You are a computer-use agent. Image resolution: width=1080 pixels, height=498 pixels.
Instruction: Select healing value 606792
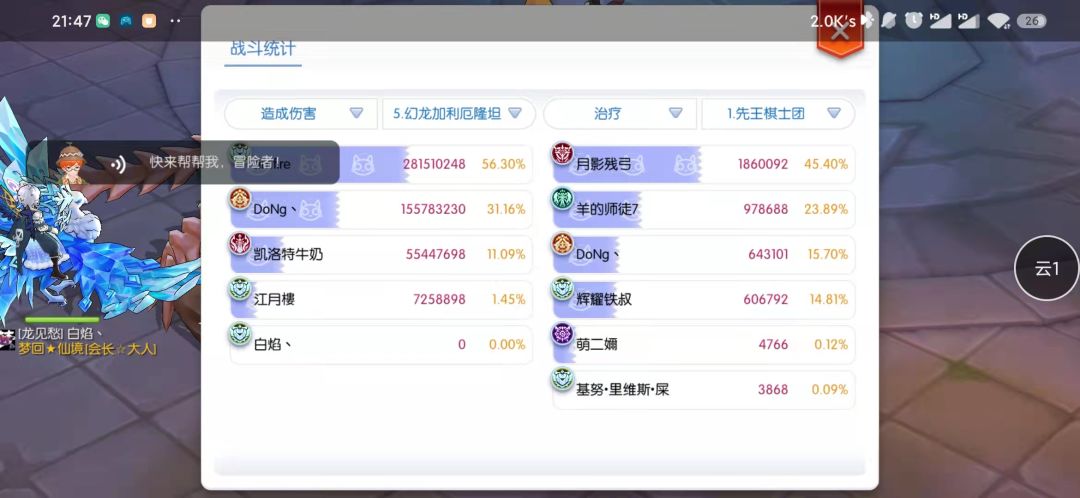pyautogui.click(x=765, y=300)
